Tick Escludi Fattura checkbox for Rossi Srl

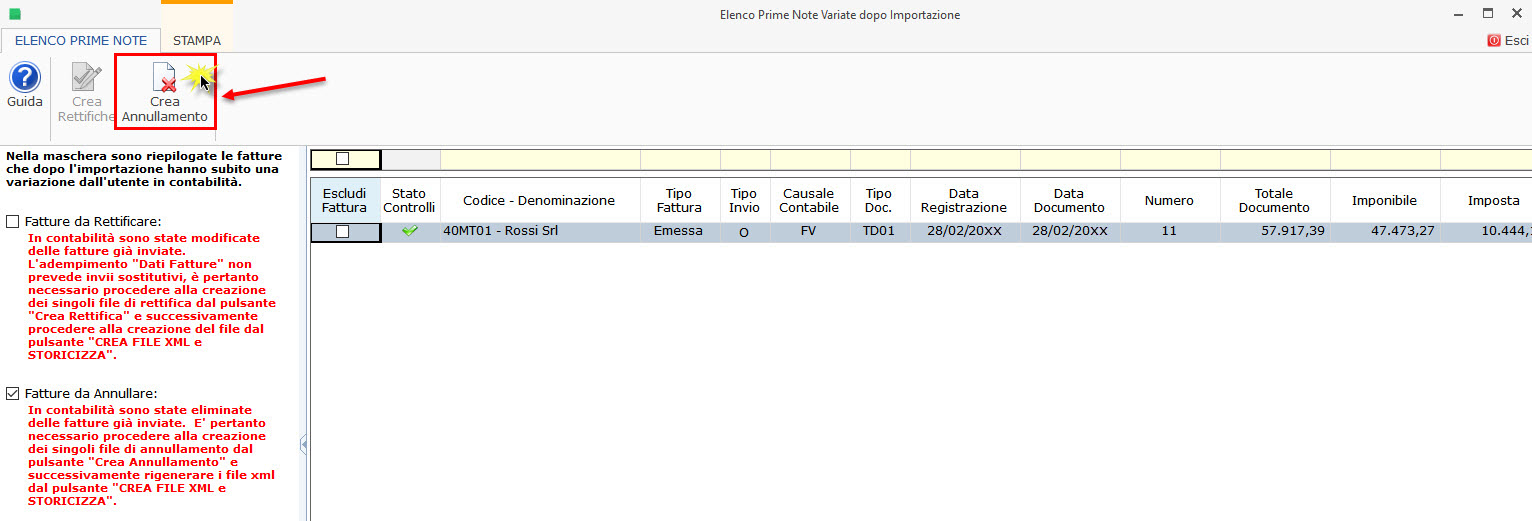coord(343,231)
